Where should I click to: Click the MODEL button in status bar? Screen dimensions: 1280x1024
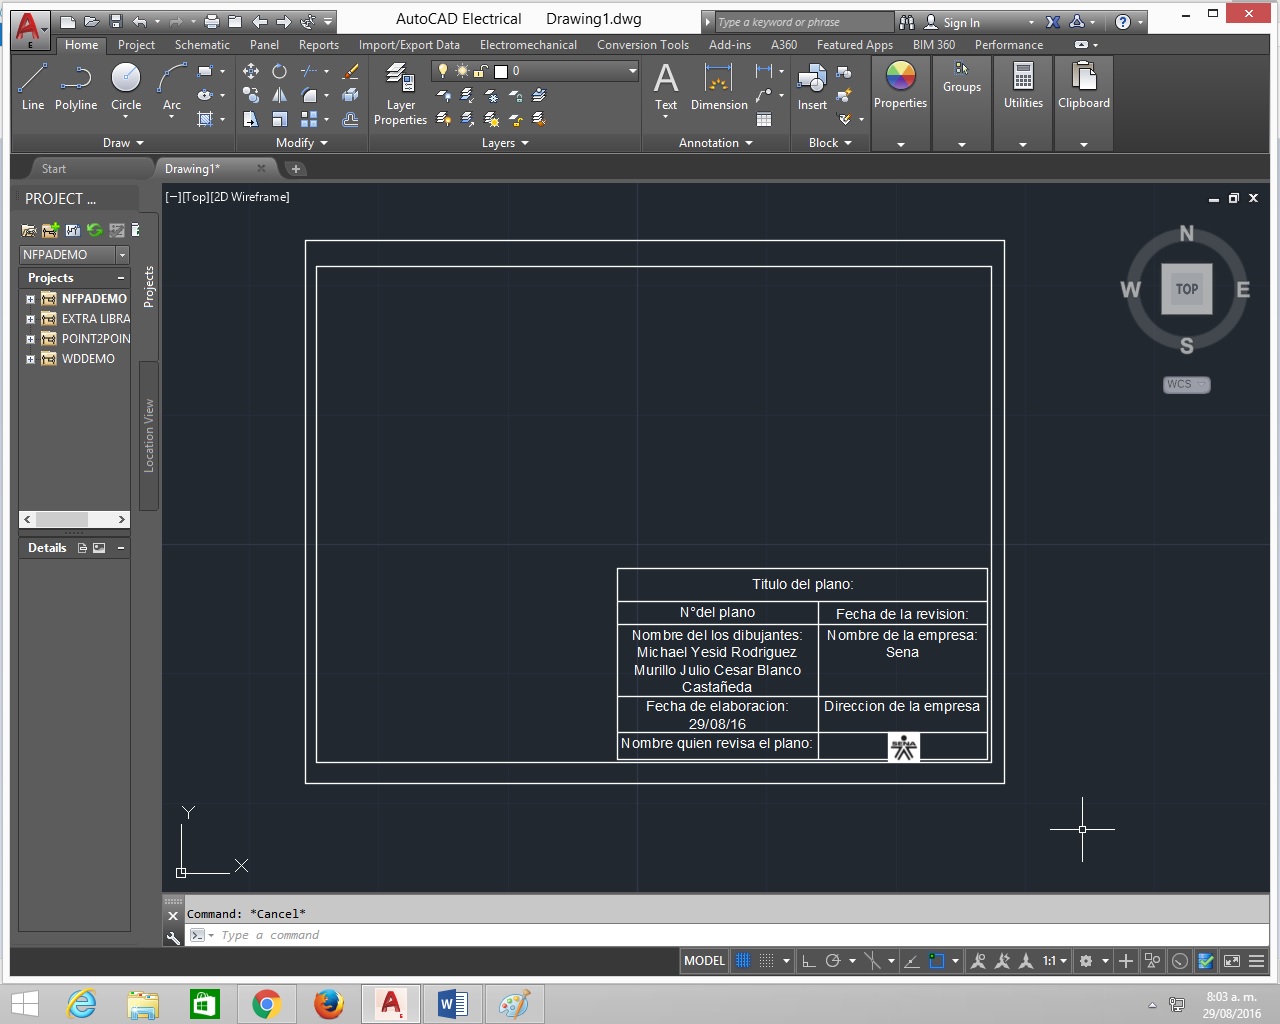pos(703,960)
